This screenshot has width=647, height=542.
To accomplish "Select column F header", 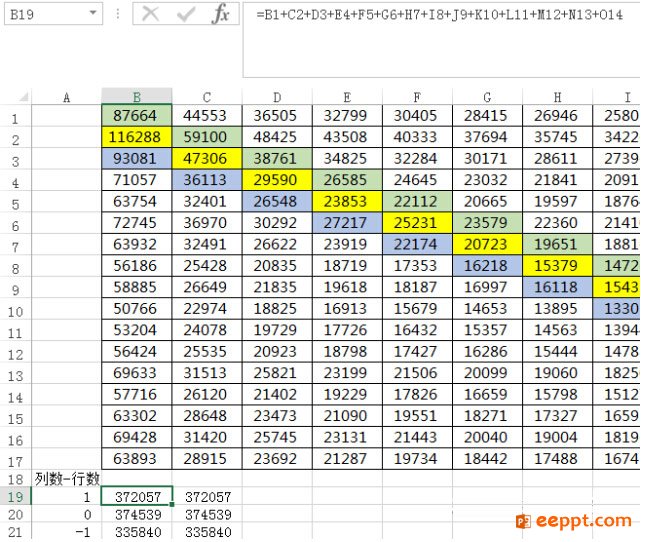I will click(417, 97).
